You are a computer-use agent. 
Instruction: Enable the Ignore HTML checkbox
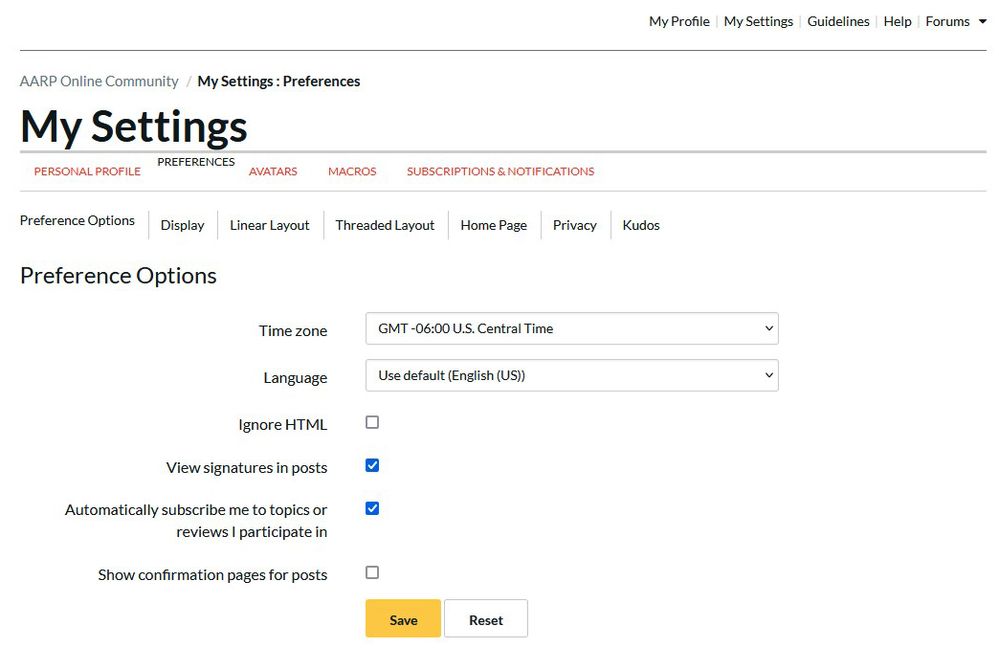click(x=372, y=423)
